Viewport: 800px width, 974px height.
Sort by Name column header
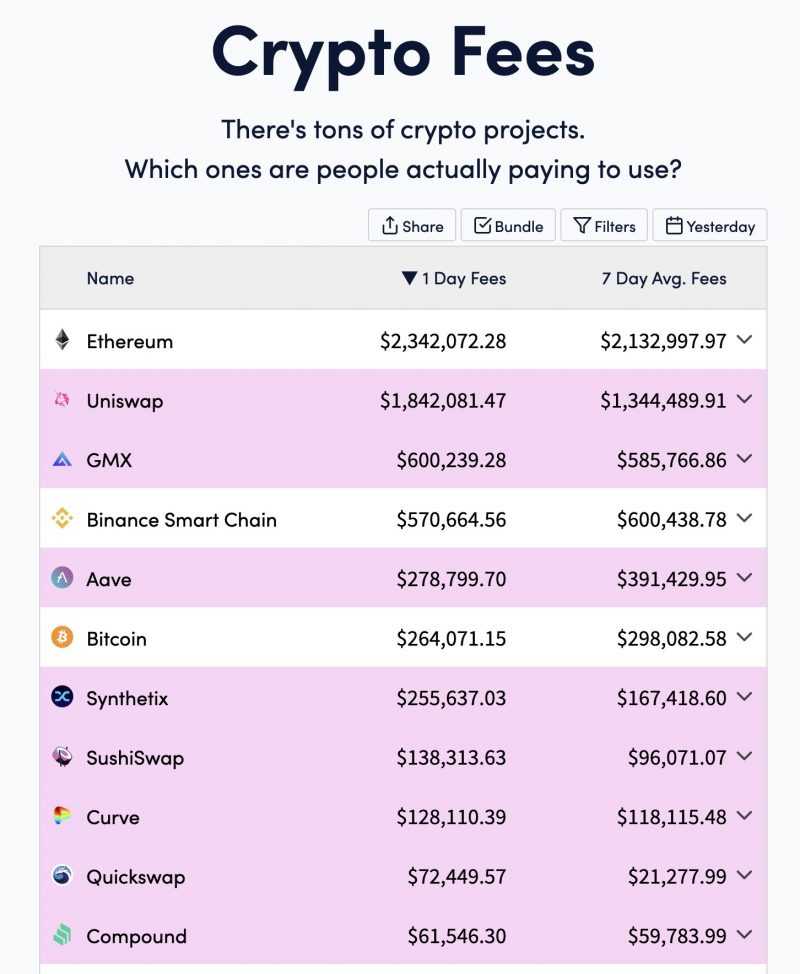click(x=111, y=278)
